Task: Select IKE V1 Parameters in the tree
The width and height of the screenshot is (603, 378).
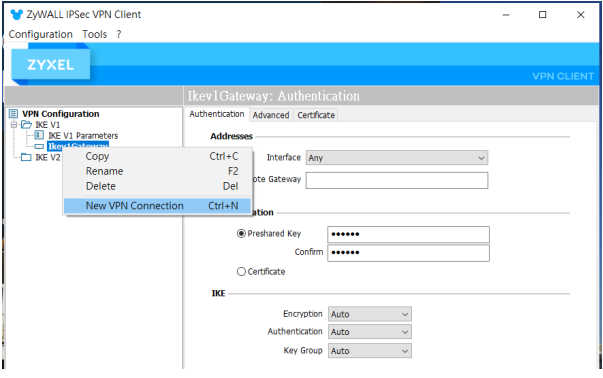Action: coord(83,135)
